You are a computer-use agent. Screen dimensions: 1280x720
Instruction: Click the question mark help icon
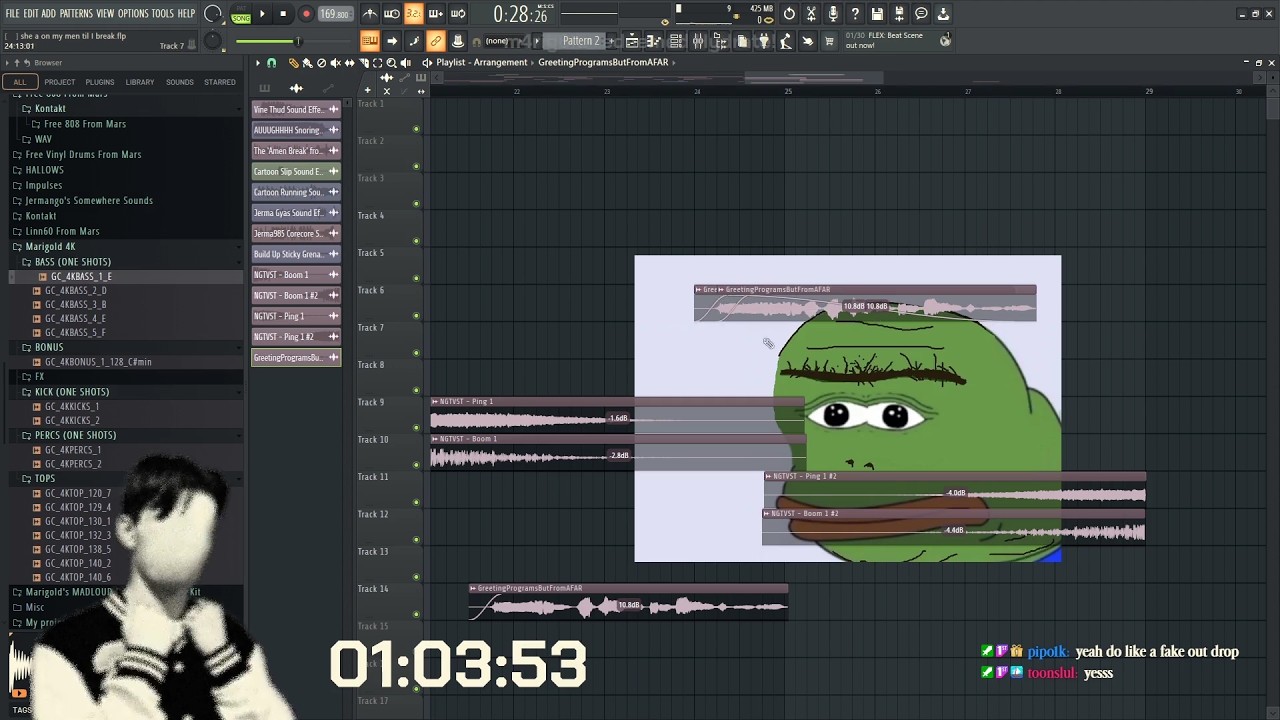click(x=855, y=14)
